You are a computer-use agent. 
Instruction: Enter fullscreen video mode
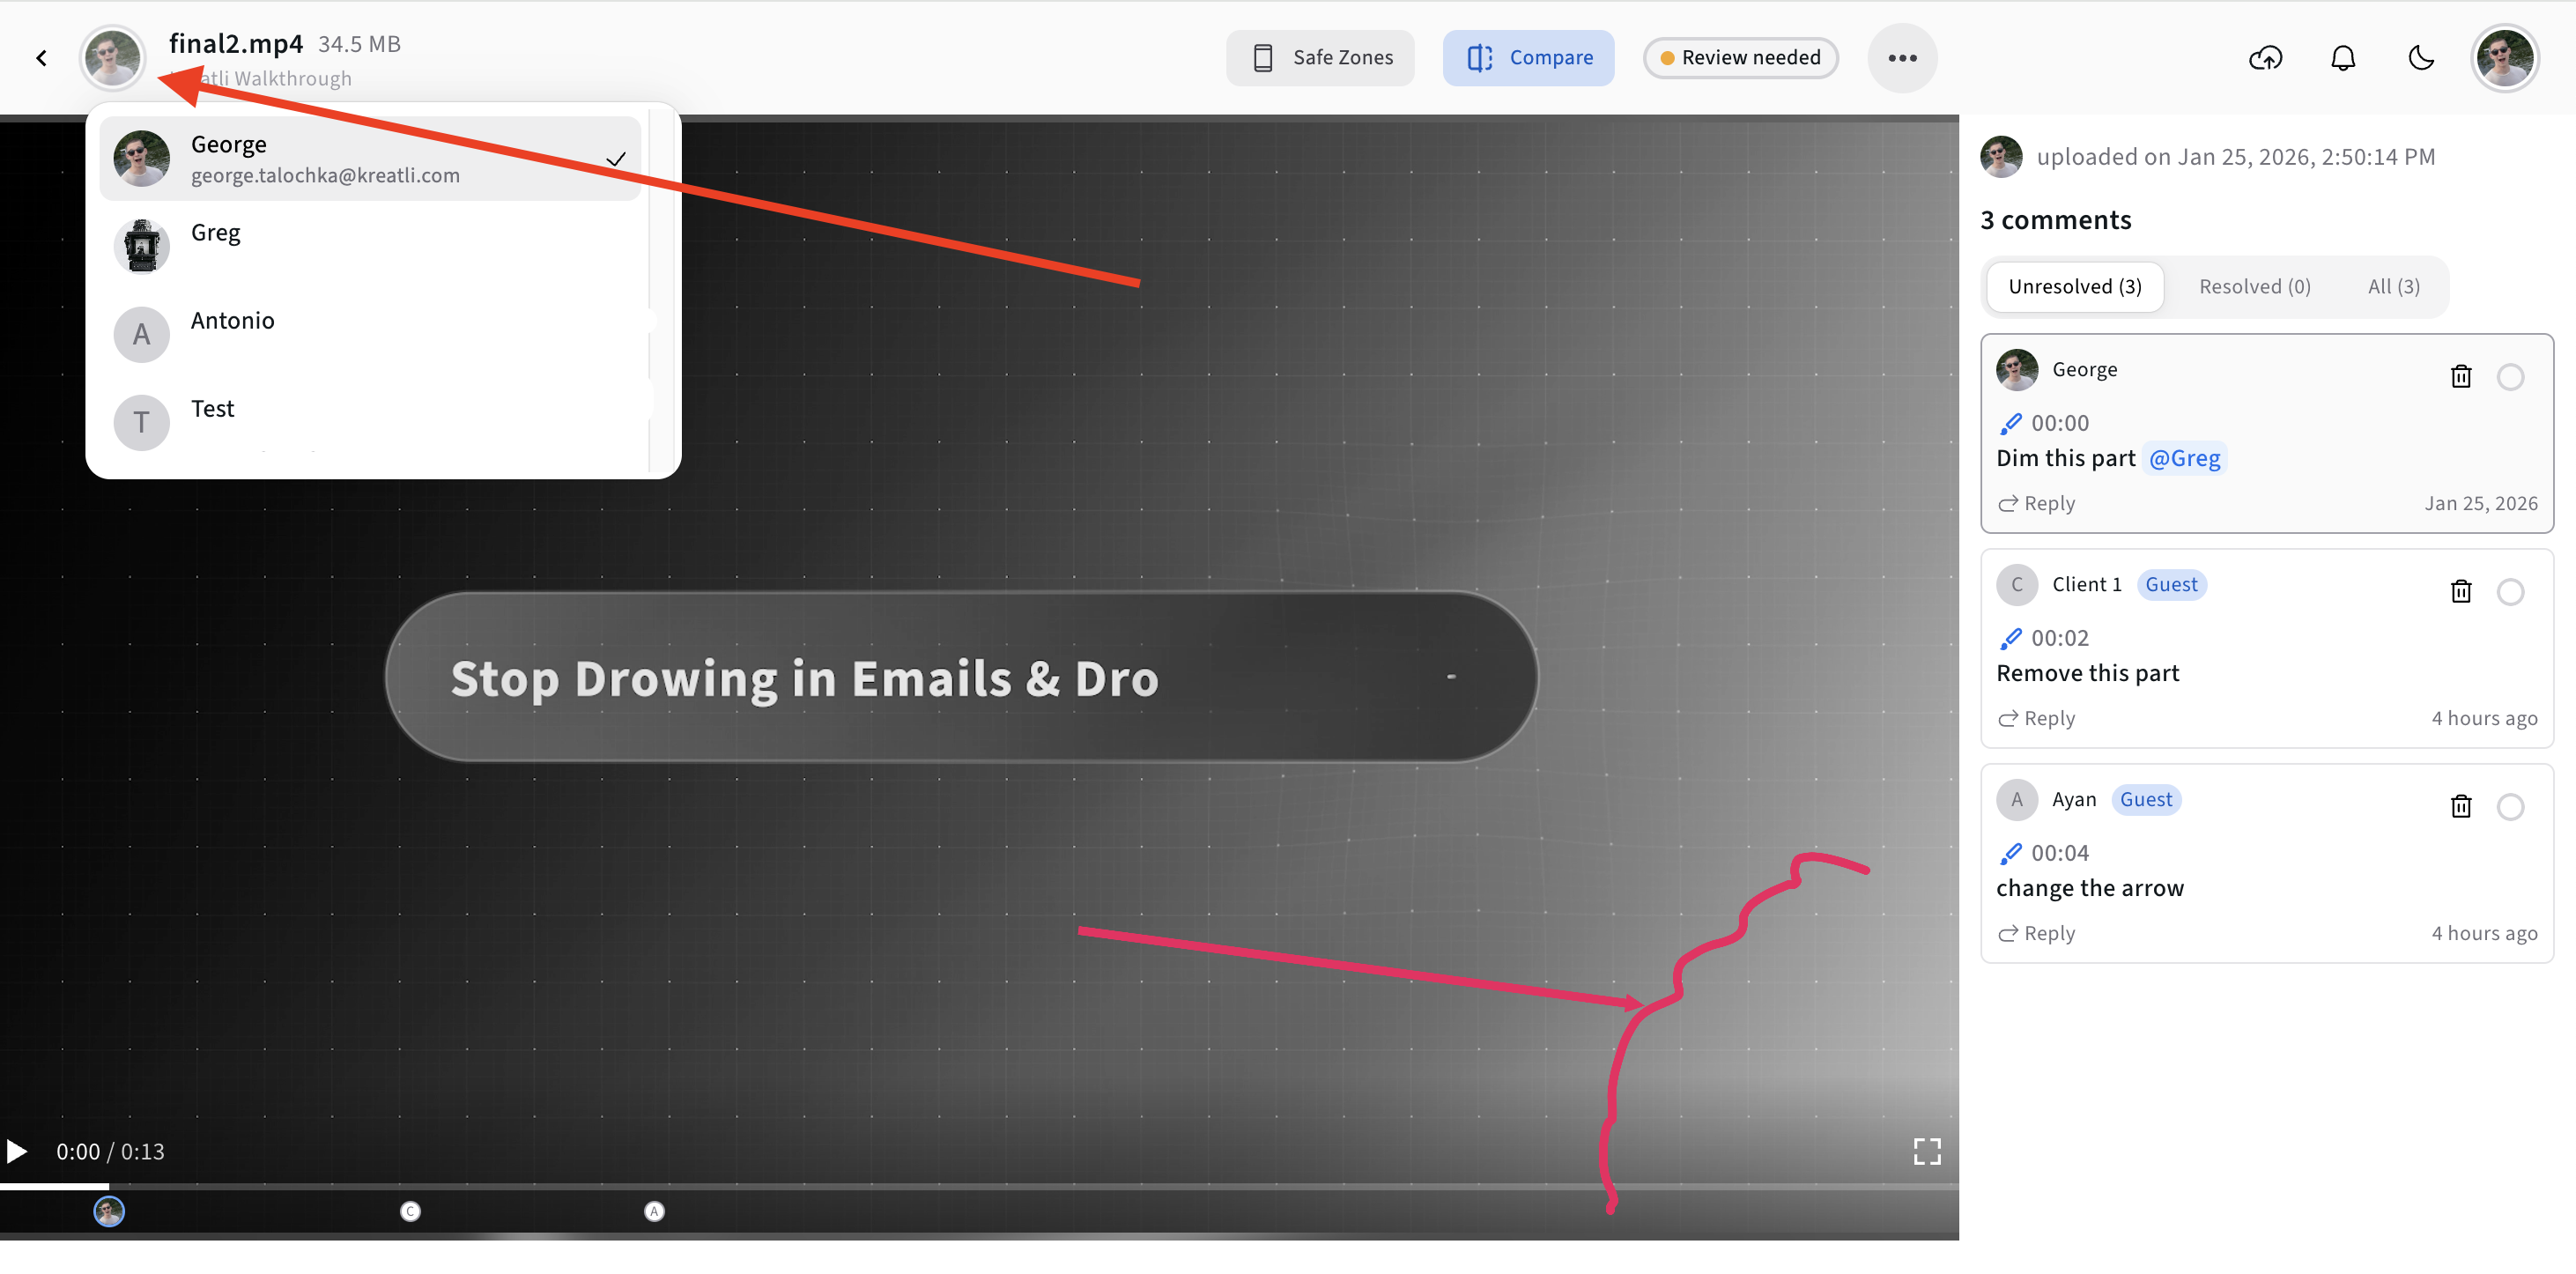1926,1151
